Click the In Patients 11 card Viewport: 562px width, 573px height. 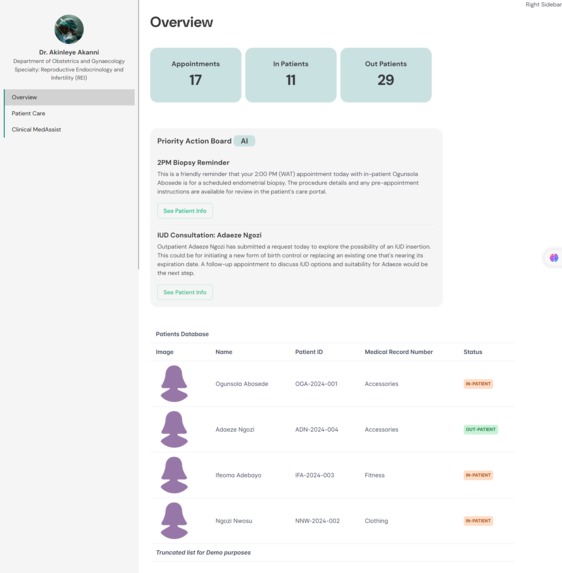[x=291, y=75]
